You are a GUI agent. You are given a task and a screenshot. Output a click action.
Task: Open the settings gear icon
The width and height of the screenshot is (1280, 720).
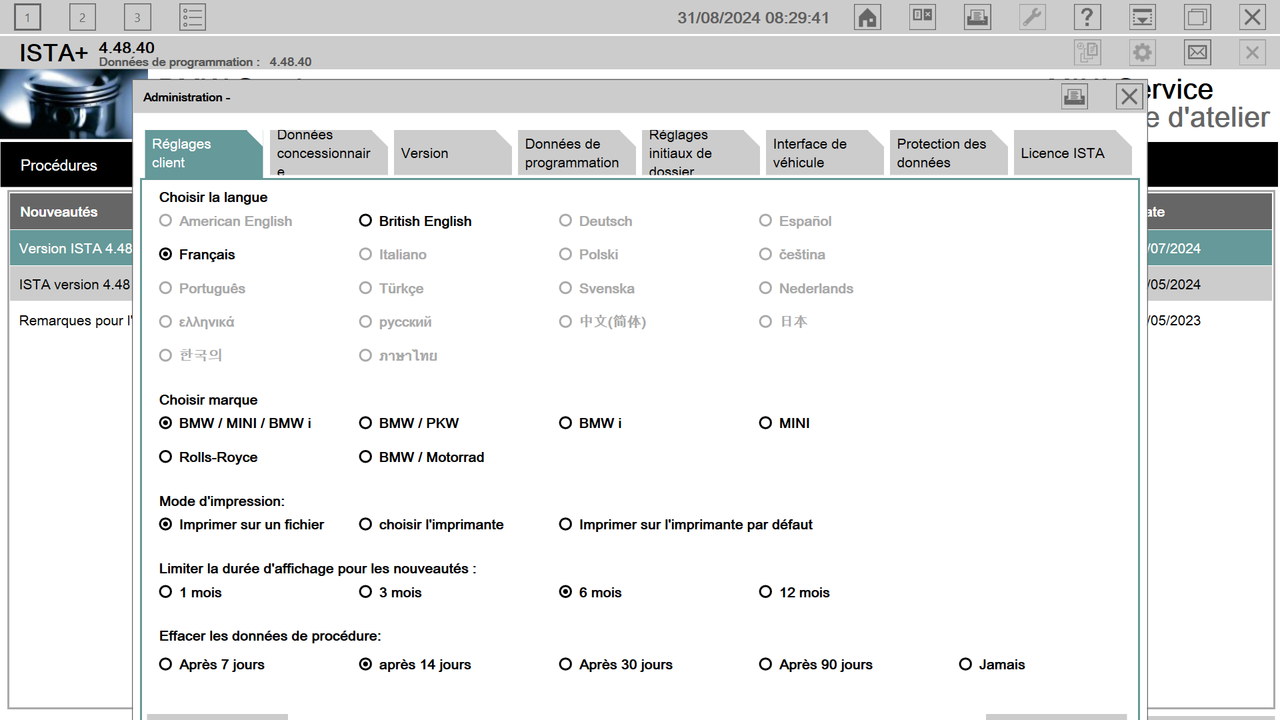pos(1142,53)
